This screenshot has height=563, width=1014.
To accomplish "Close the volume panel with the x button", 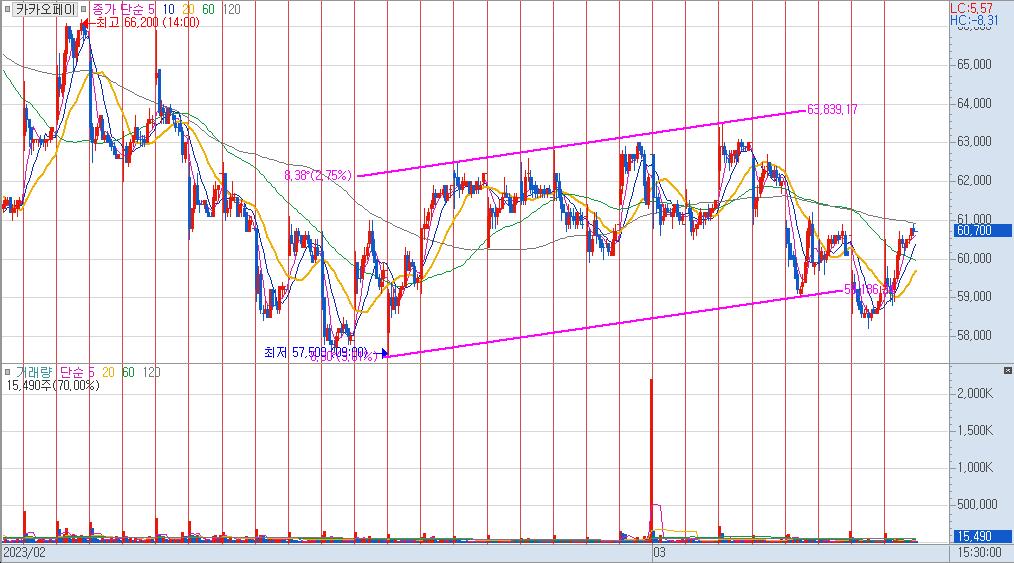I will (1008, 370).
